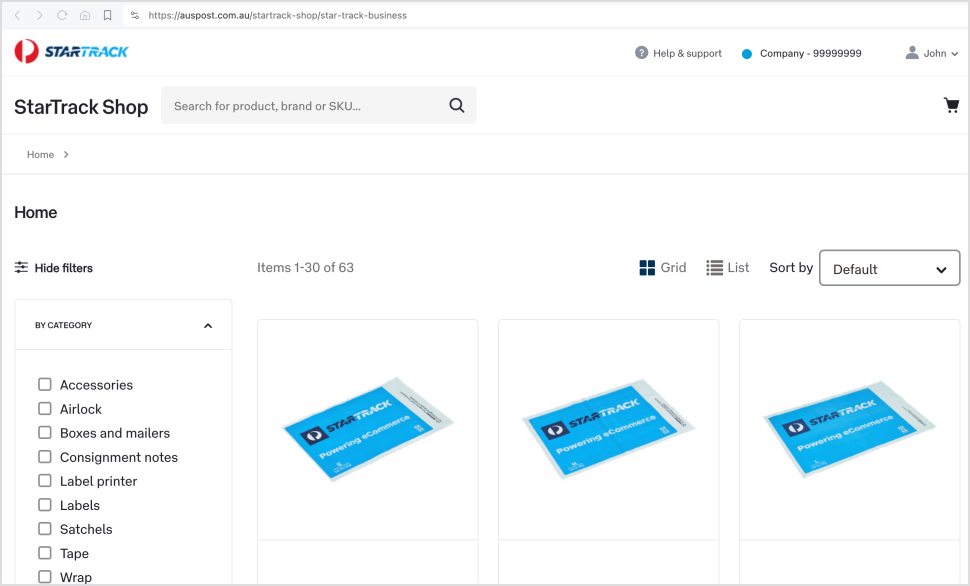Switch to Grid view
Image resolution: width=970 pixels, height=586 pixels.
click(663, 267)
